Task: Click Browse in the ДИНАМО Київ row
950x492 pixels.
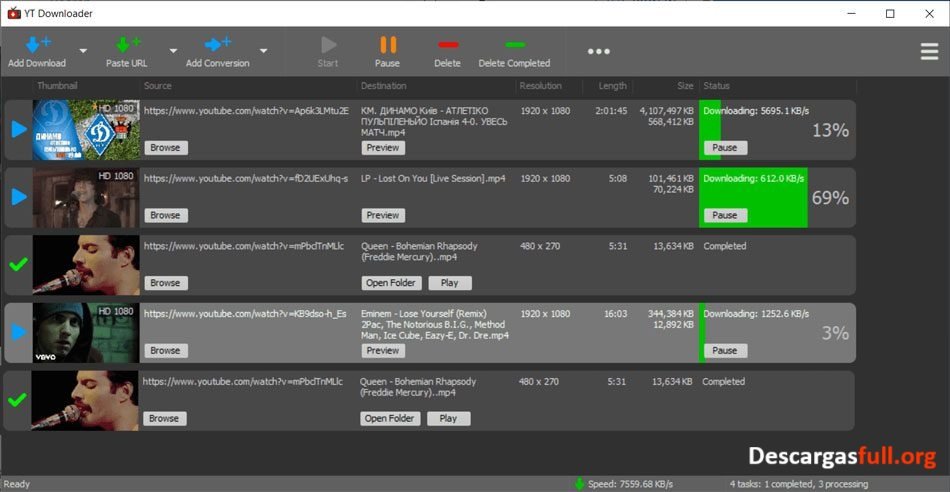Action: coord(166,147)
